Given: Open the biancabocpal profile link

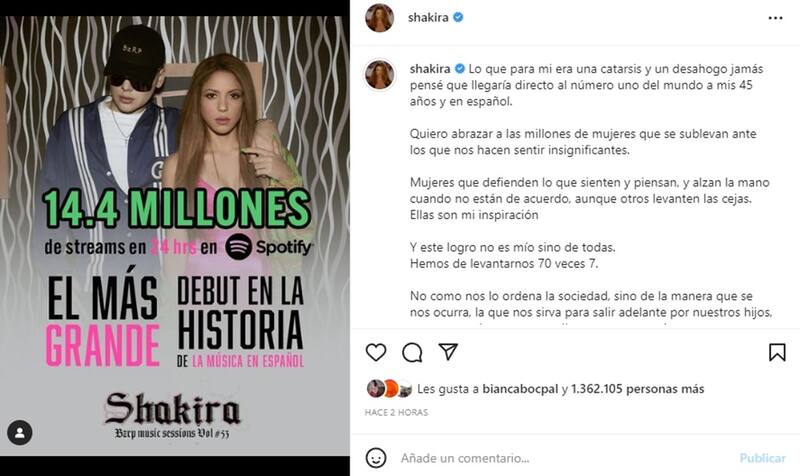Looking at the screenshot, I should pos(520,389).
